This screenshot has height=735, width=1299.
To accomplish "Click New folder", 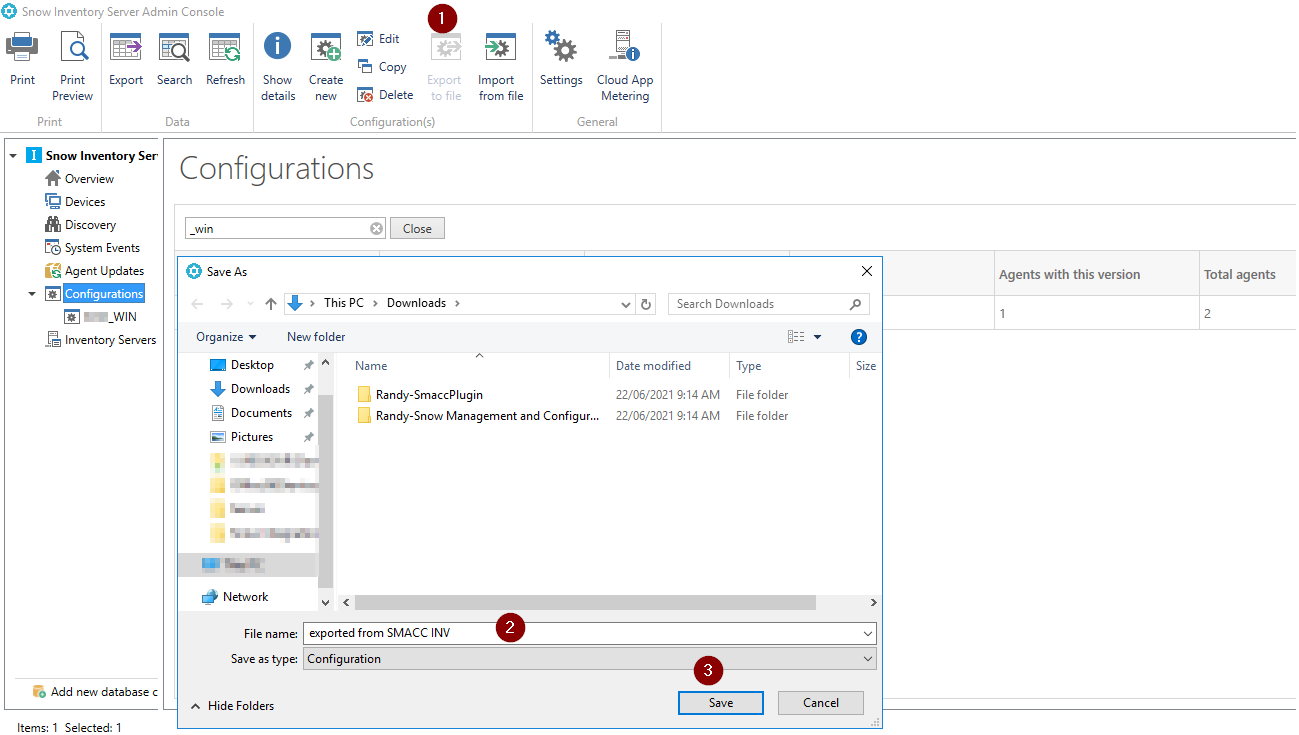I will point(316,337).
